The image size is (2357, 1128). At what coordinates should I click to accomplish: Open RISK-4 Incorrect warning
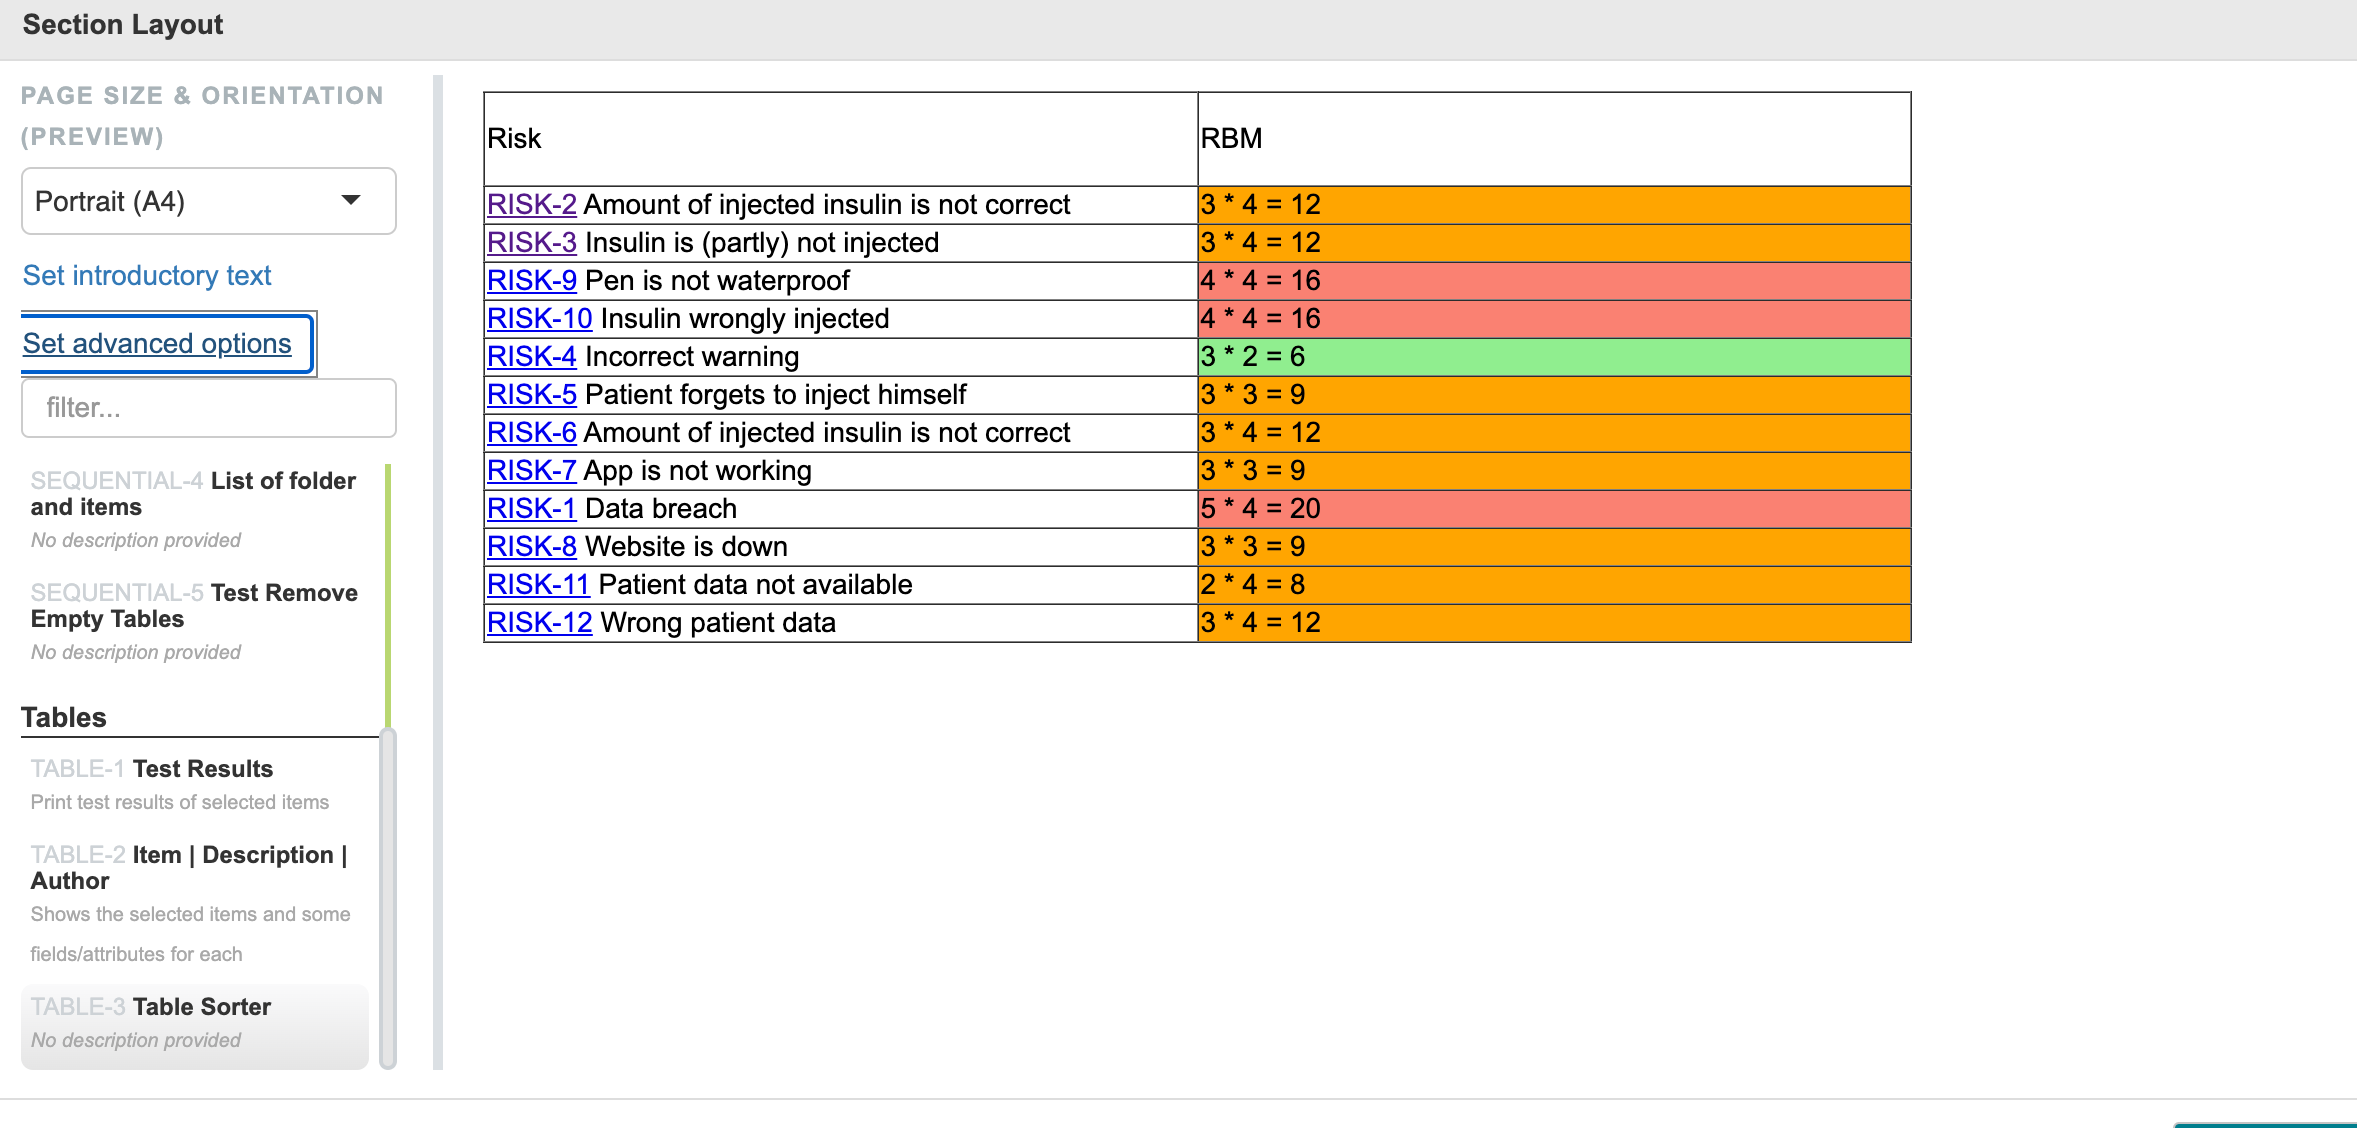531,356
